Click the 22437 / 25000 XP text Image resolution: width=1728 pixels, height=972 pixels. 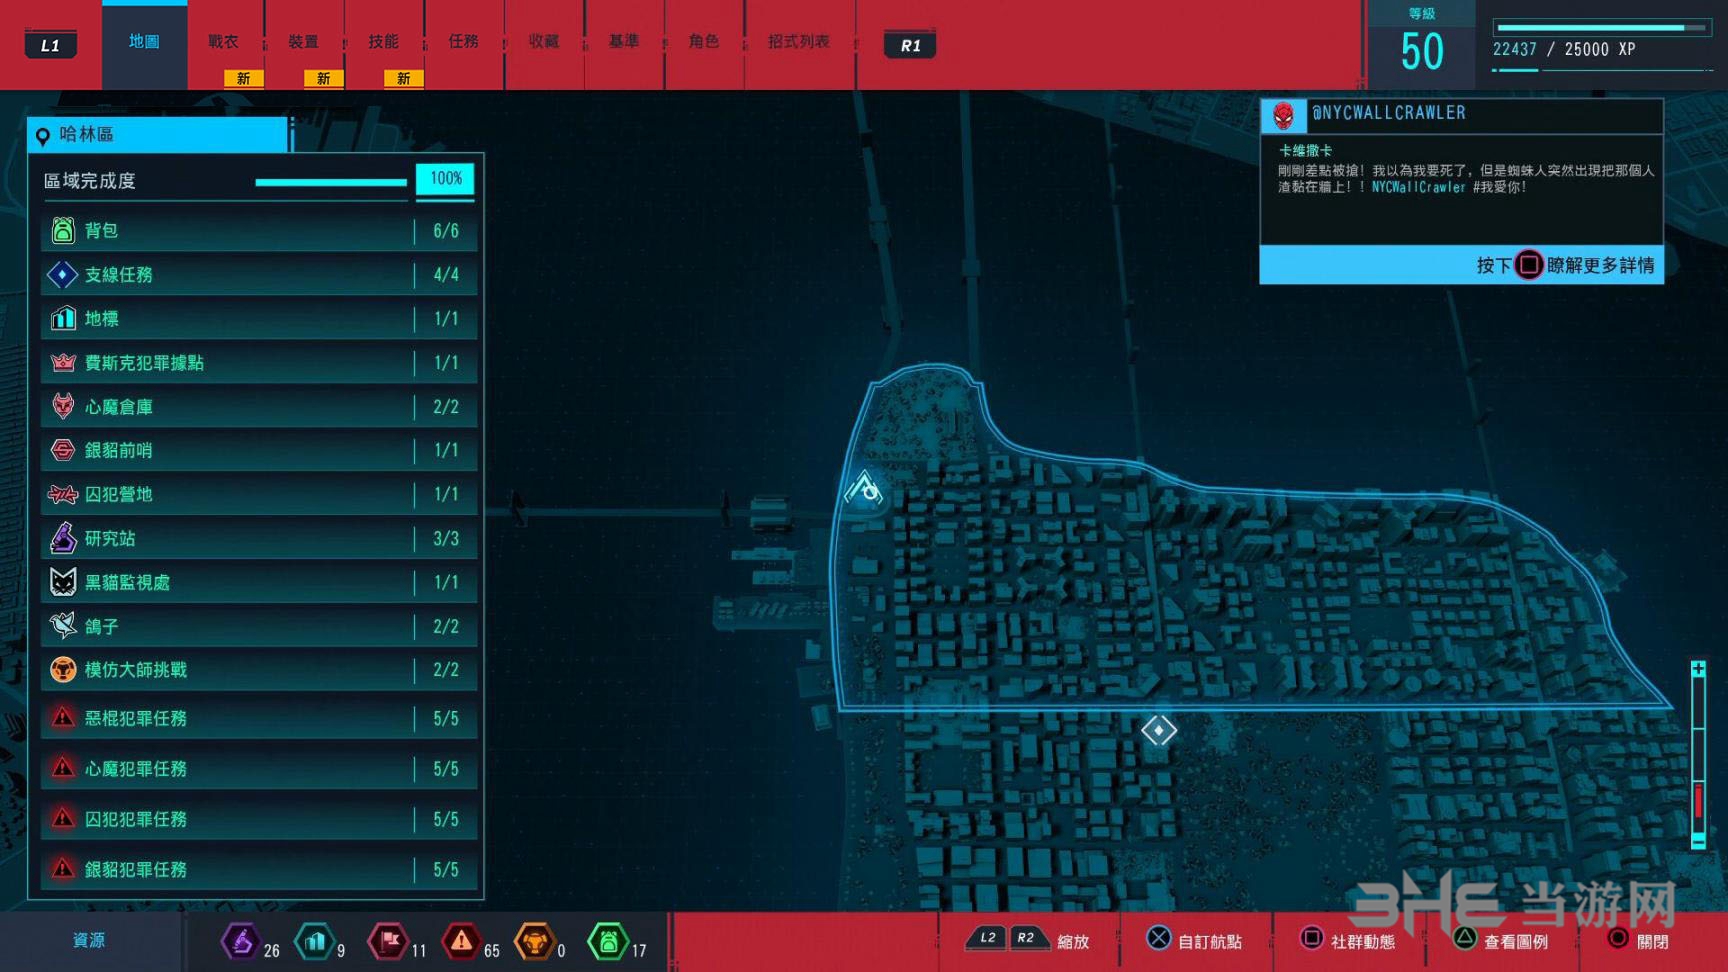click(x=1564, y=49)
